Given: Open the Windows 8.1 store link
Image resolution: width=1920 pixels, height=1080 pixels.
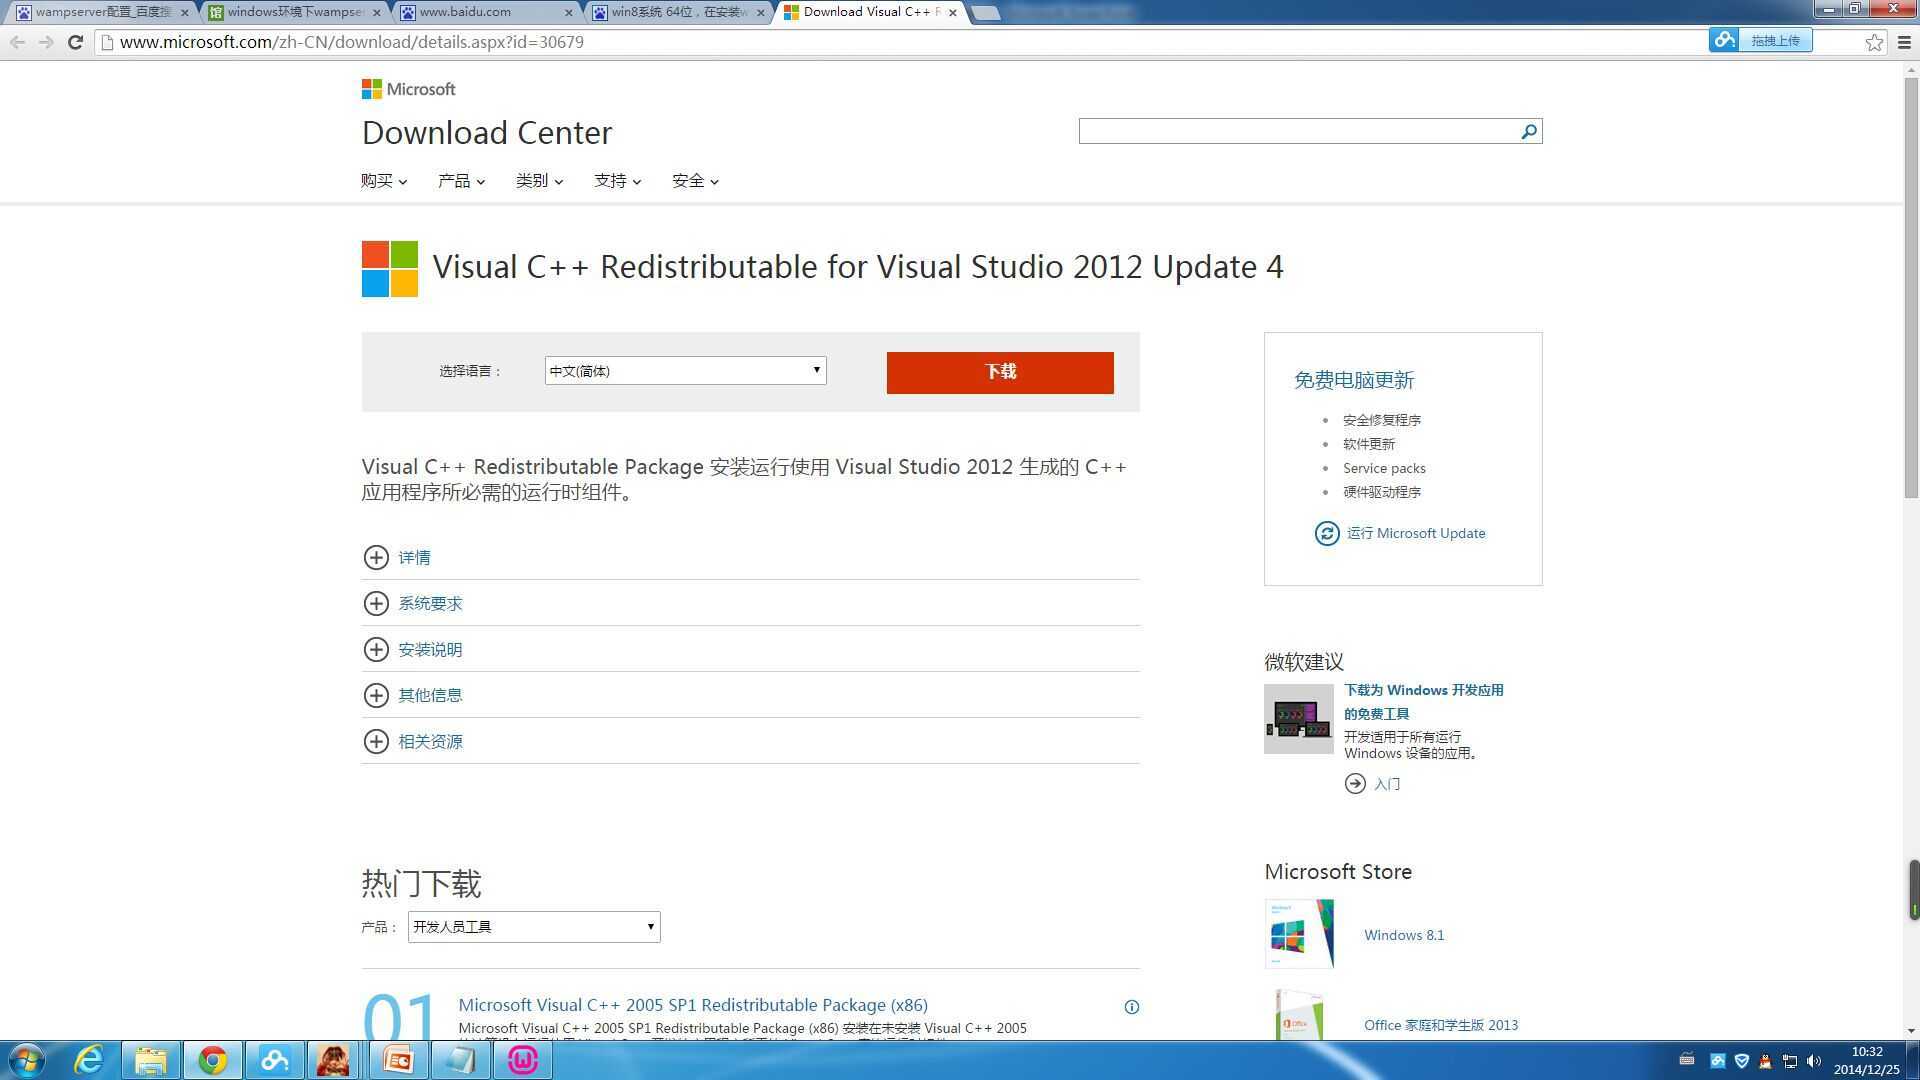Looking at the screenshot, I should pos(1404,935).
